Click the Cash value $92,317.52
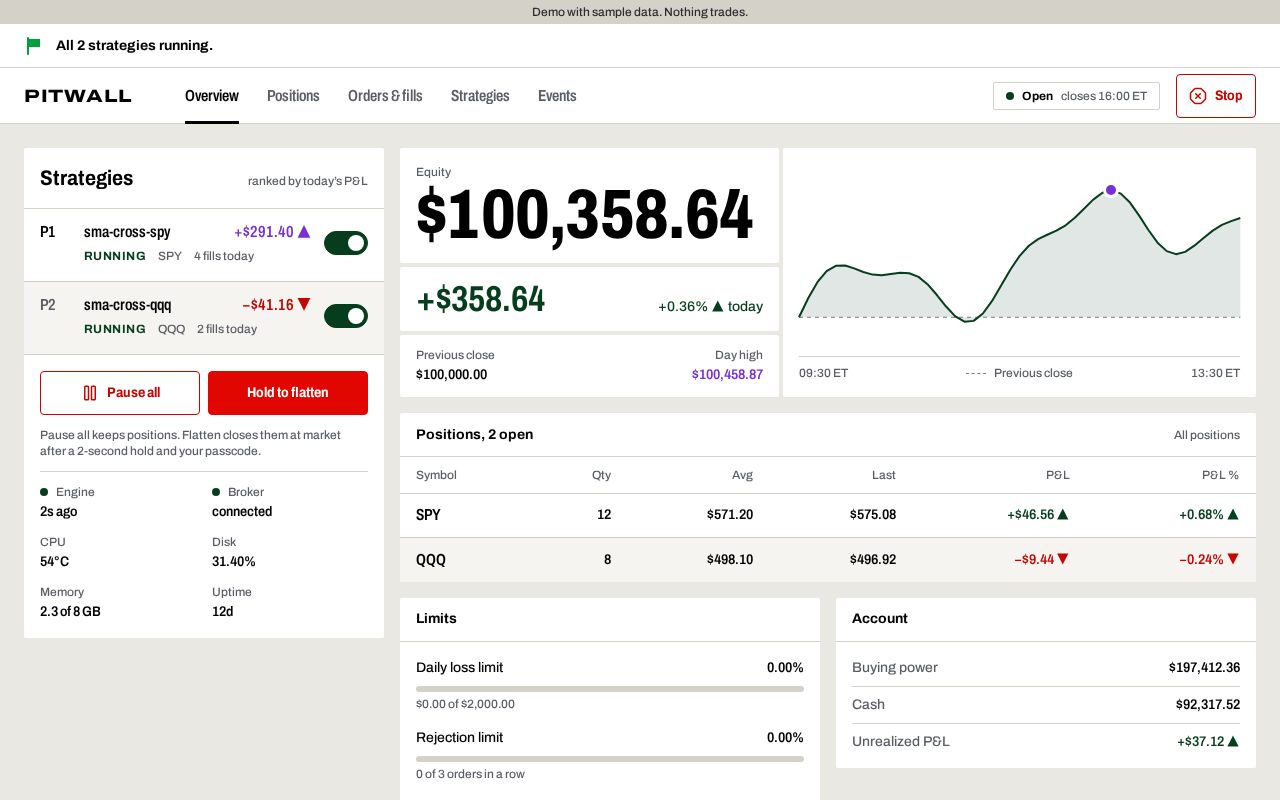This screenshot has width=1280, height=800. (x=1208, y=704)
